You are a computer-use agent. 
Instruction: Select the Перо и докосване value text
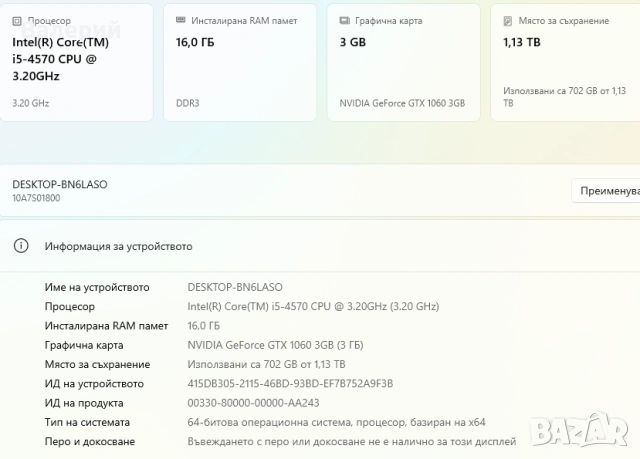click(x=352, y=441)
